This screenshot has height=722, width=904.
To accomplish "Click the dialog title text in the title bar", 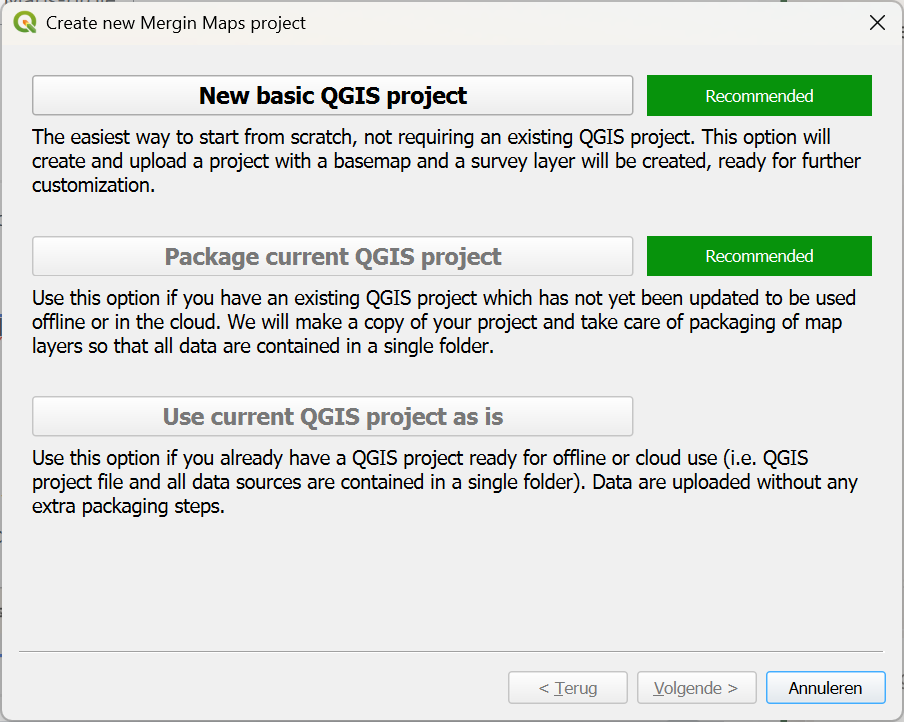I will 176,22.
